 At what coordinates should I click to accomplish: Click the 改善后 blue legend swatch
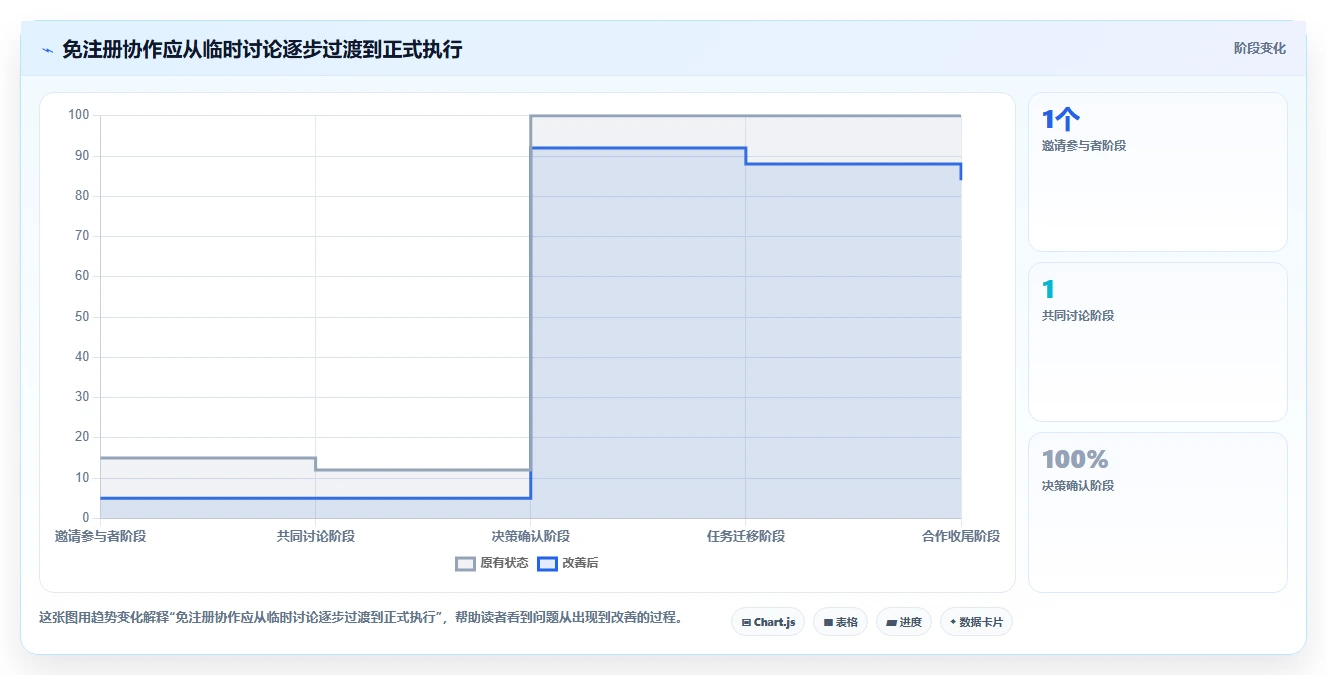pyautogui.click(x=547, y=563)
